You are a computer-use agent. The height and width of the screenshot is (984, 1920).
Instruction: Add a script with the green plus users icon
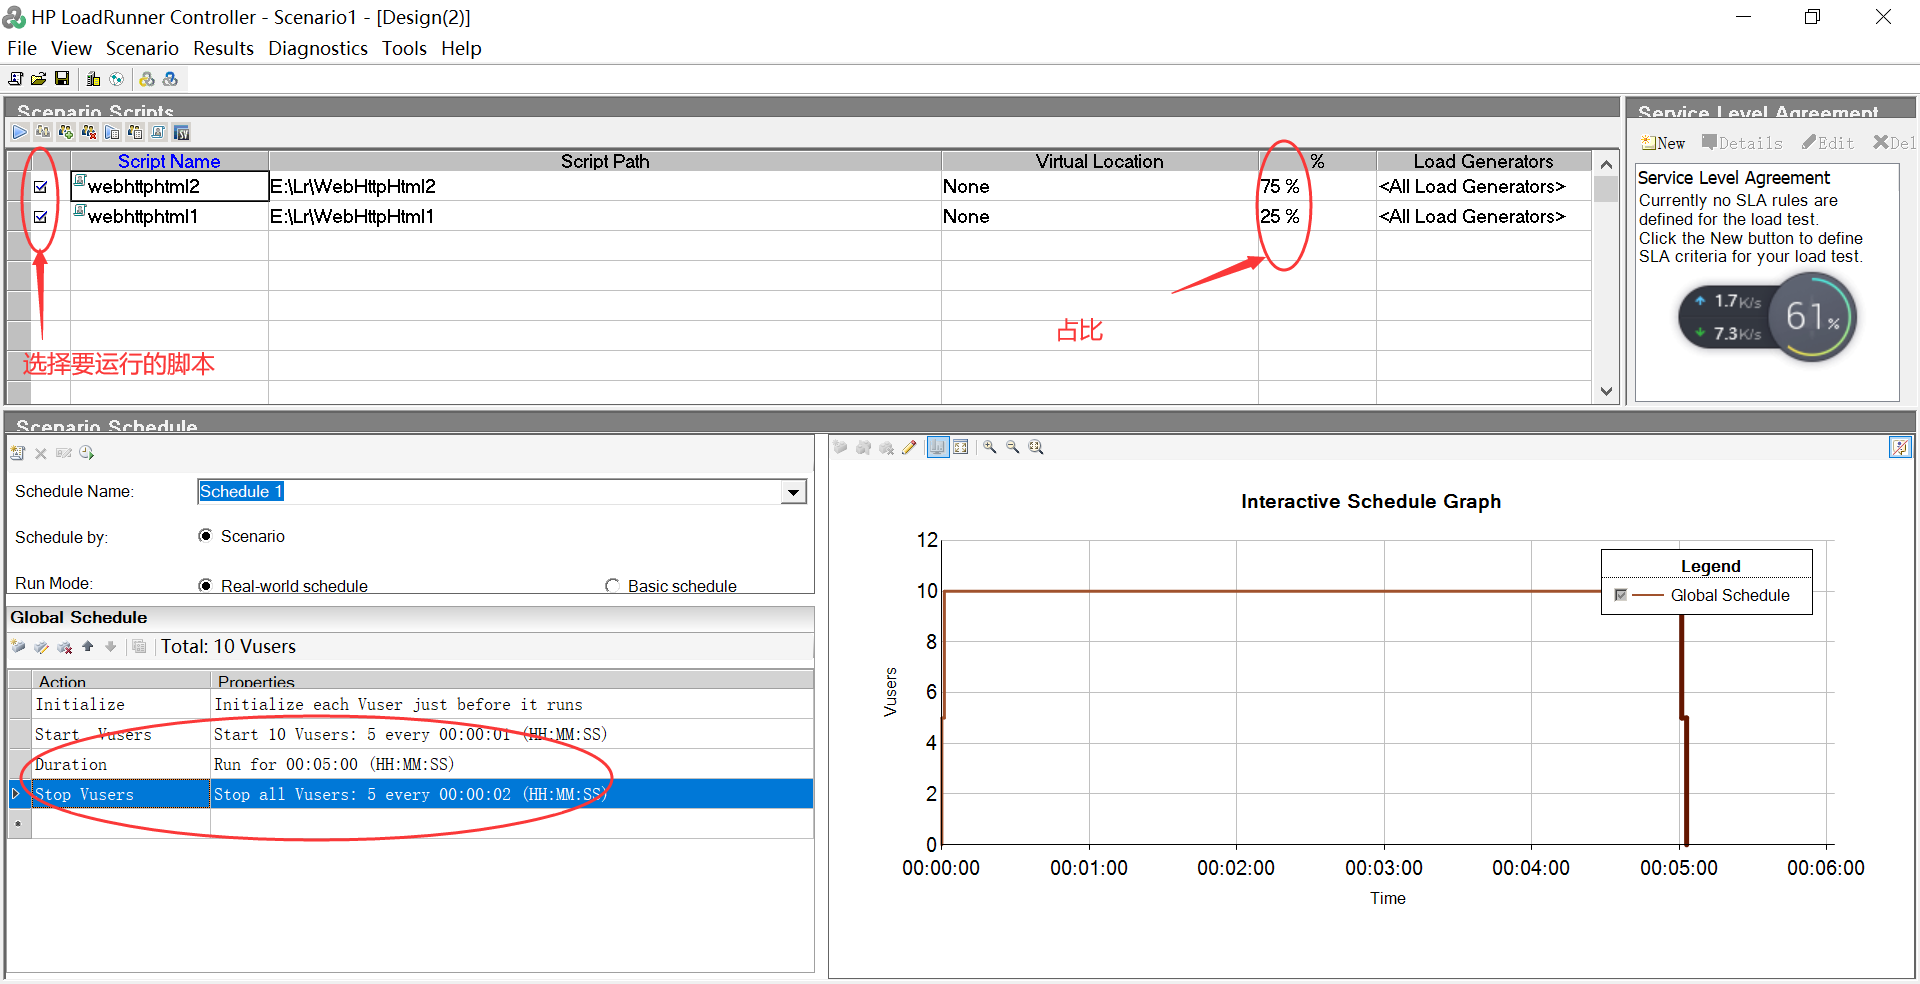(x=66, y=132)
